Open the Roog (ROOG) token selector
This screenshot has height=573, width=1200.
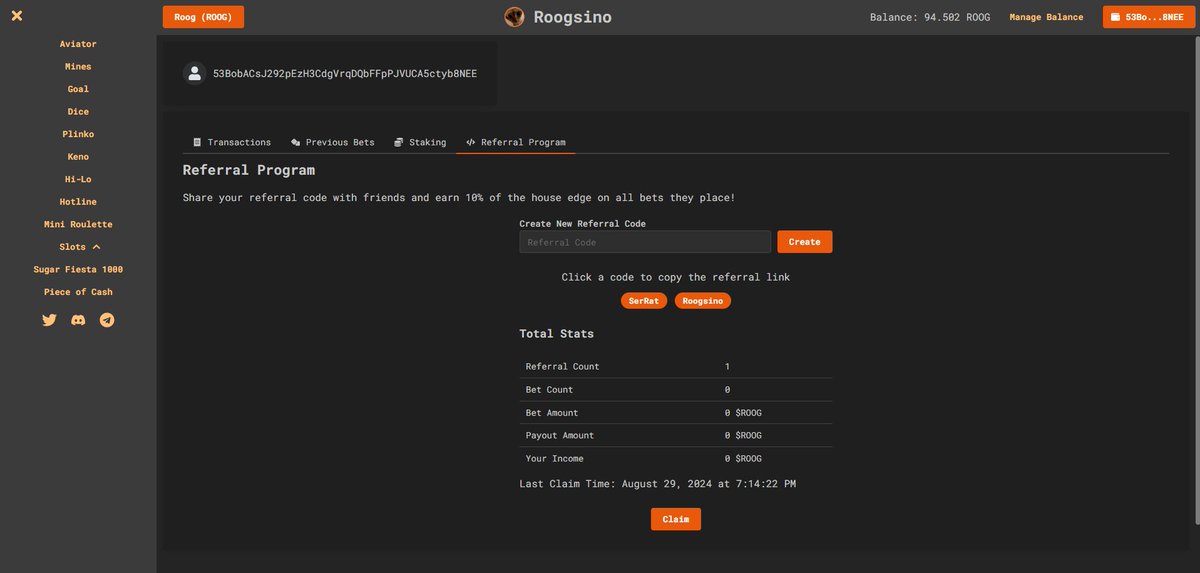(203, 17)
